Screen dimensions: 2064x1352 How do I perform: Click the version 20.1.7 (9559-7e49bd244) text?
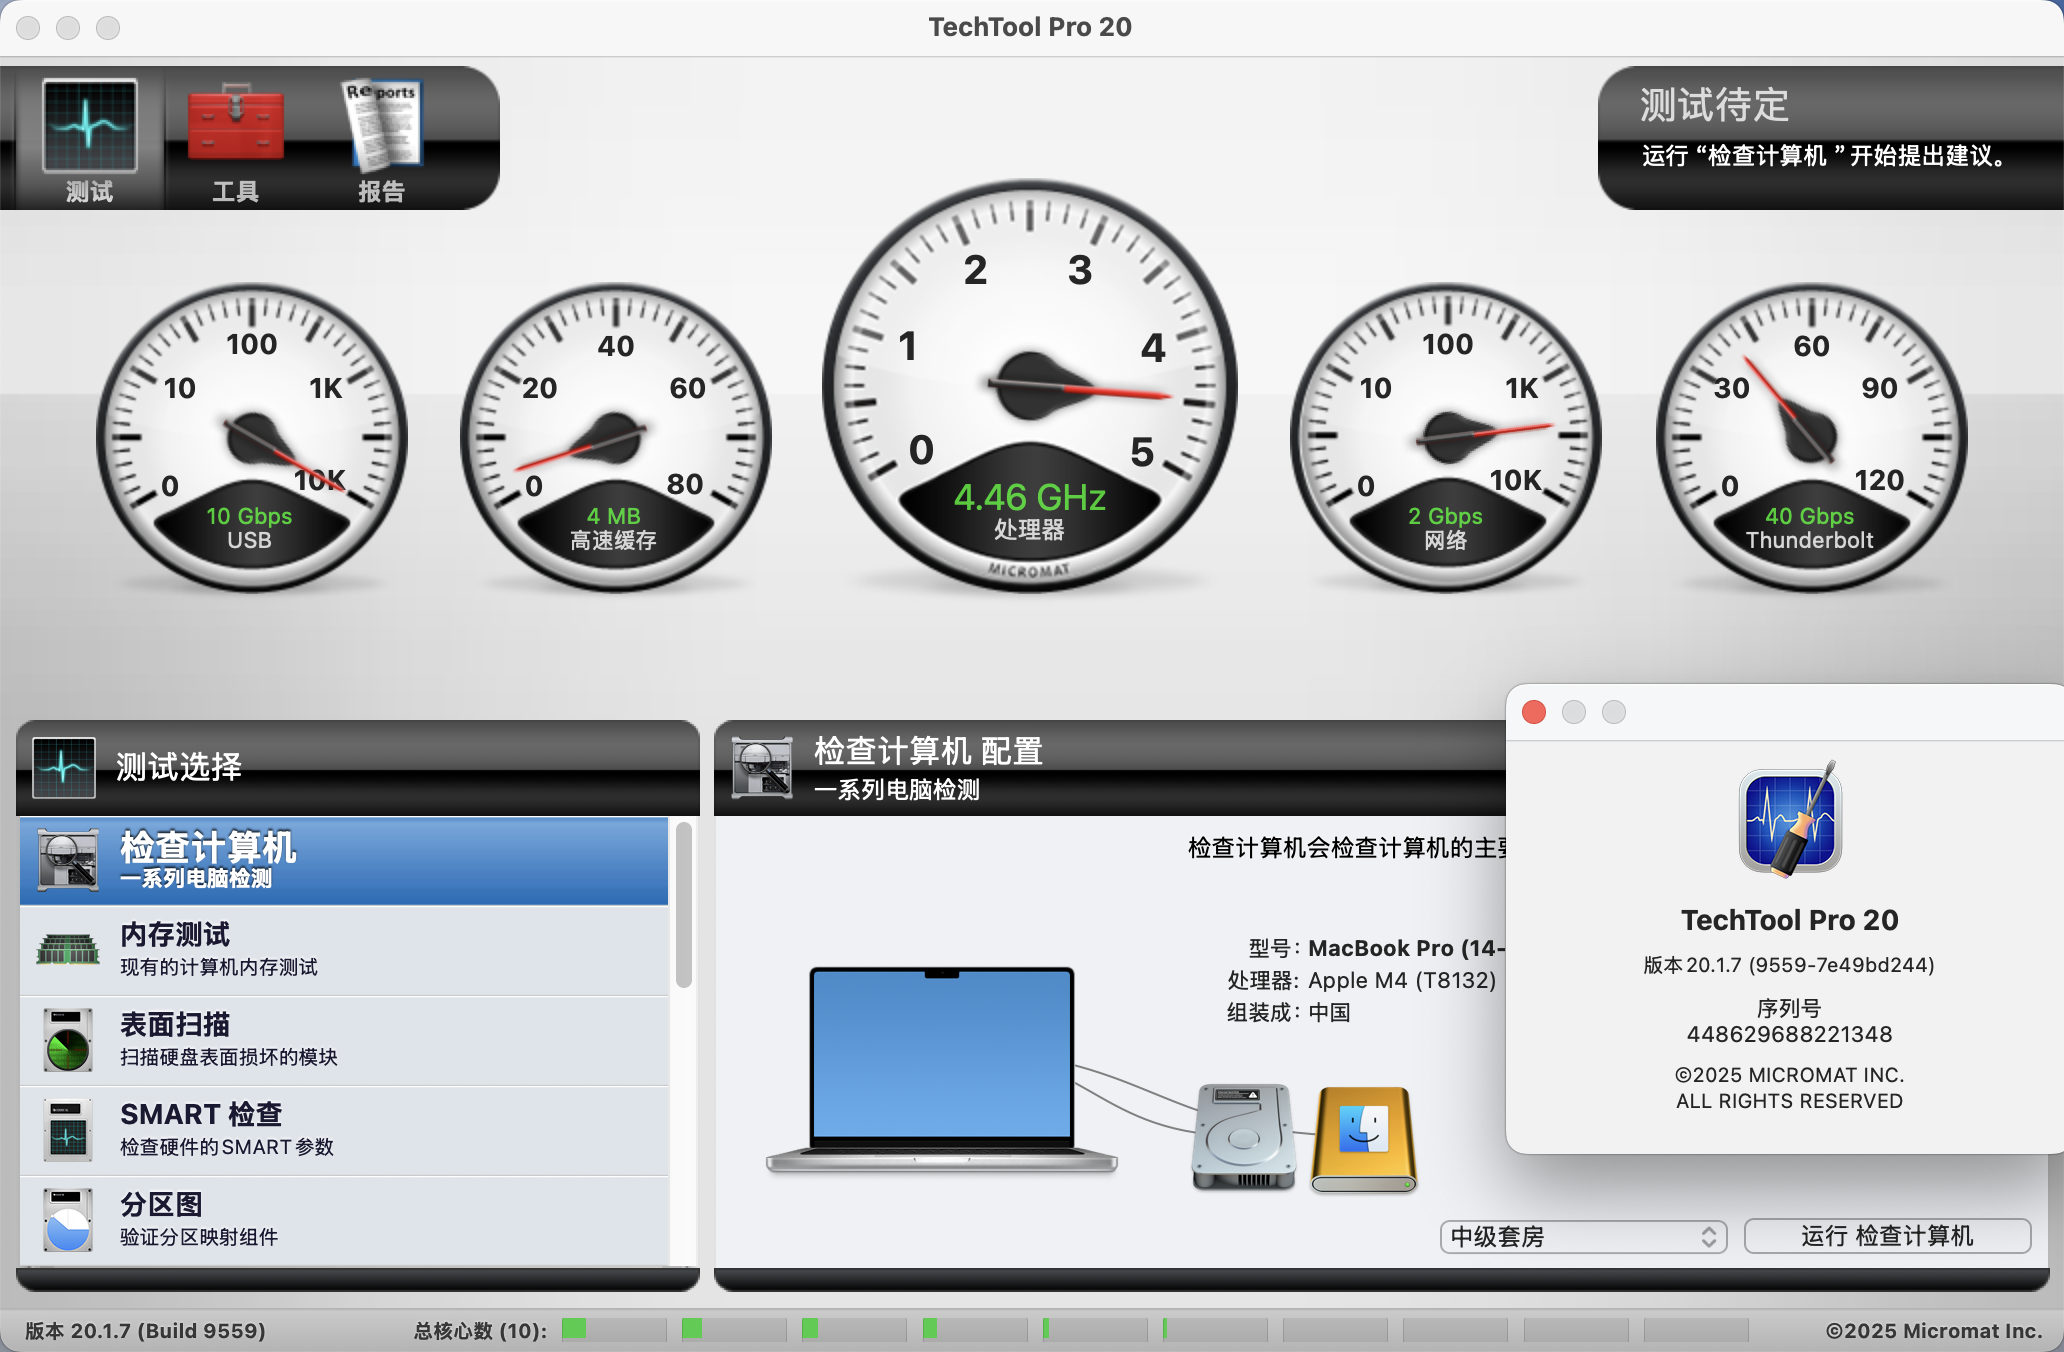(1789, 965)
